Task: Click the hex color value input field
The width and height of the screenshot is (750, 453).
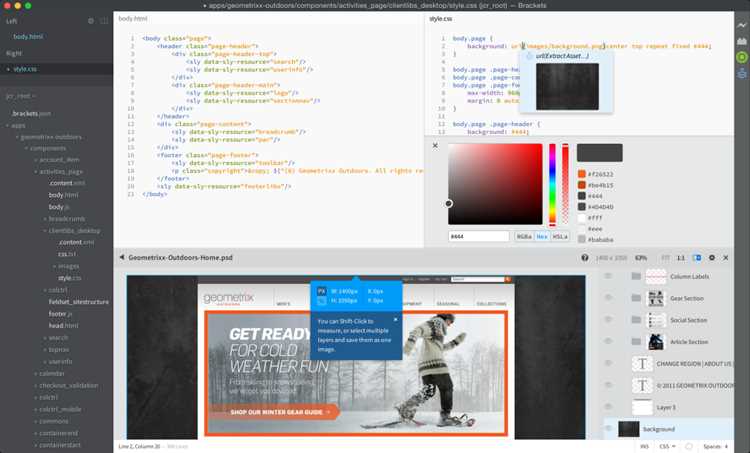Action: click(479, 236)
